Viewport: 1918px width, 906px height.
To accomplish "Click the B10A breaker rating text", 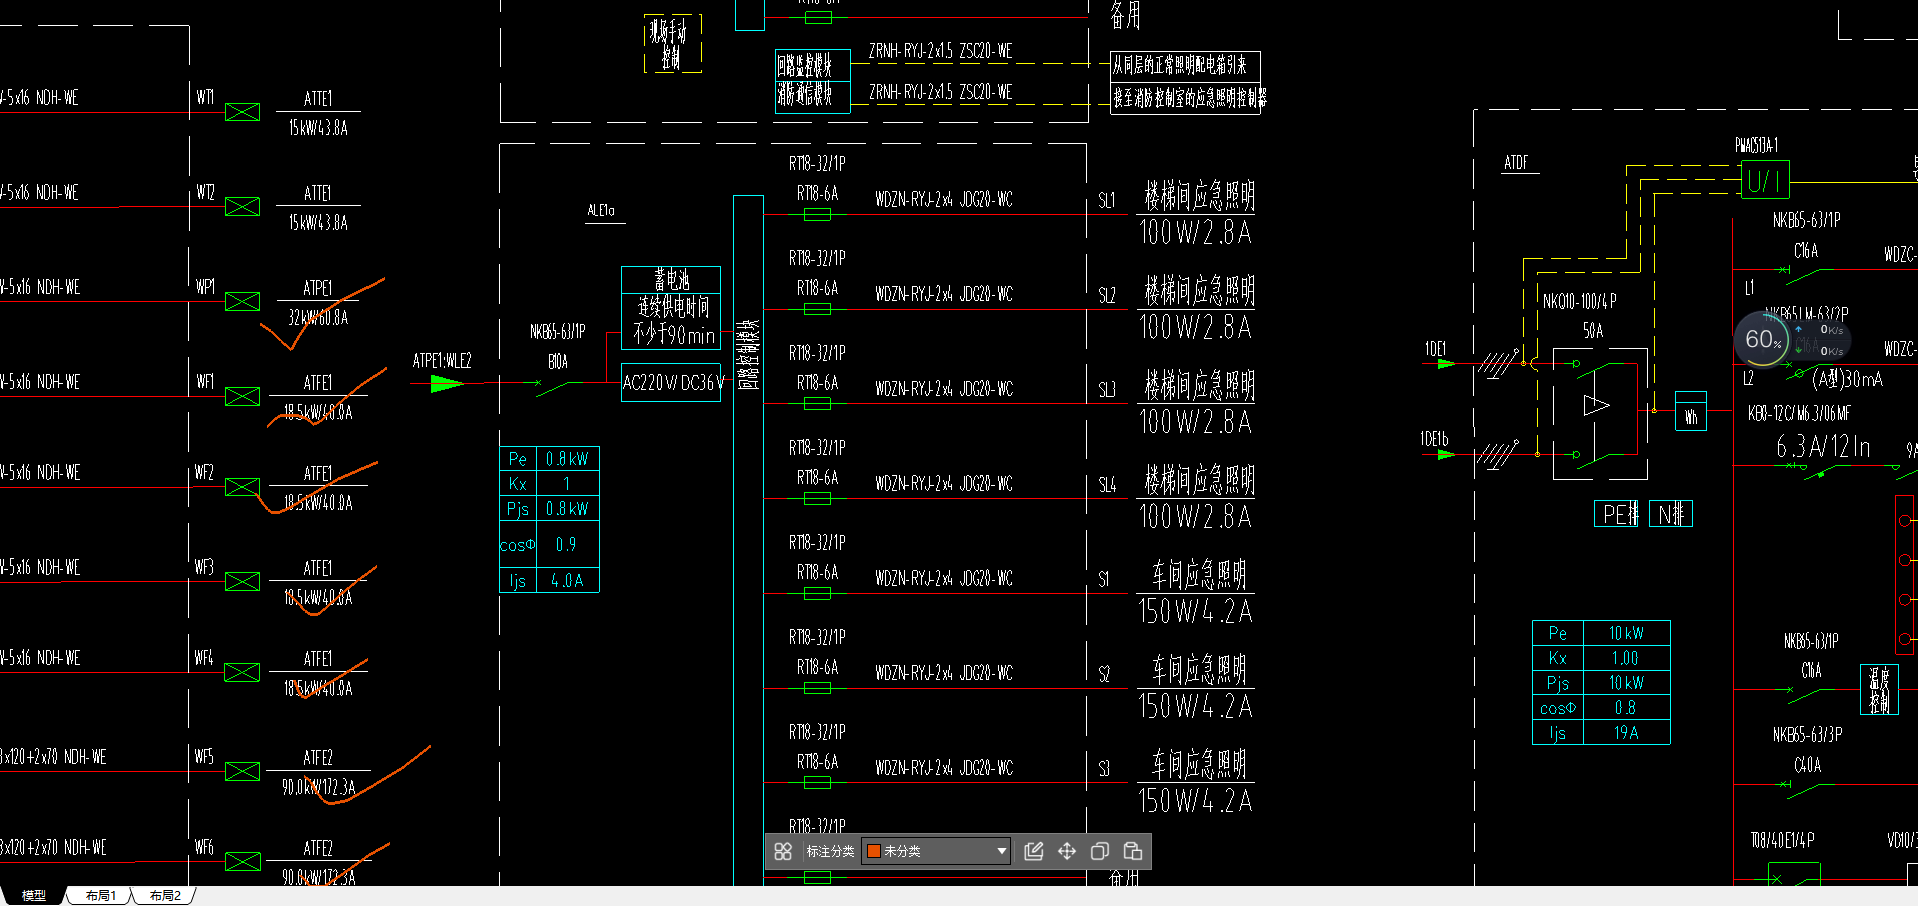I will click(x=558, y=361).
